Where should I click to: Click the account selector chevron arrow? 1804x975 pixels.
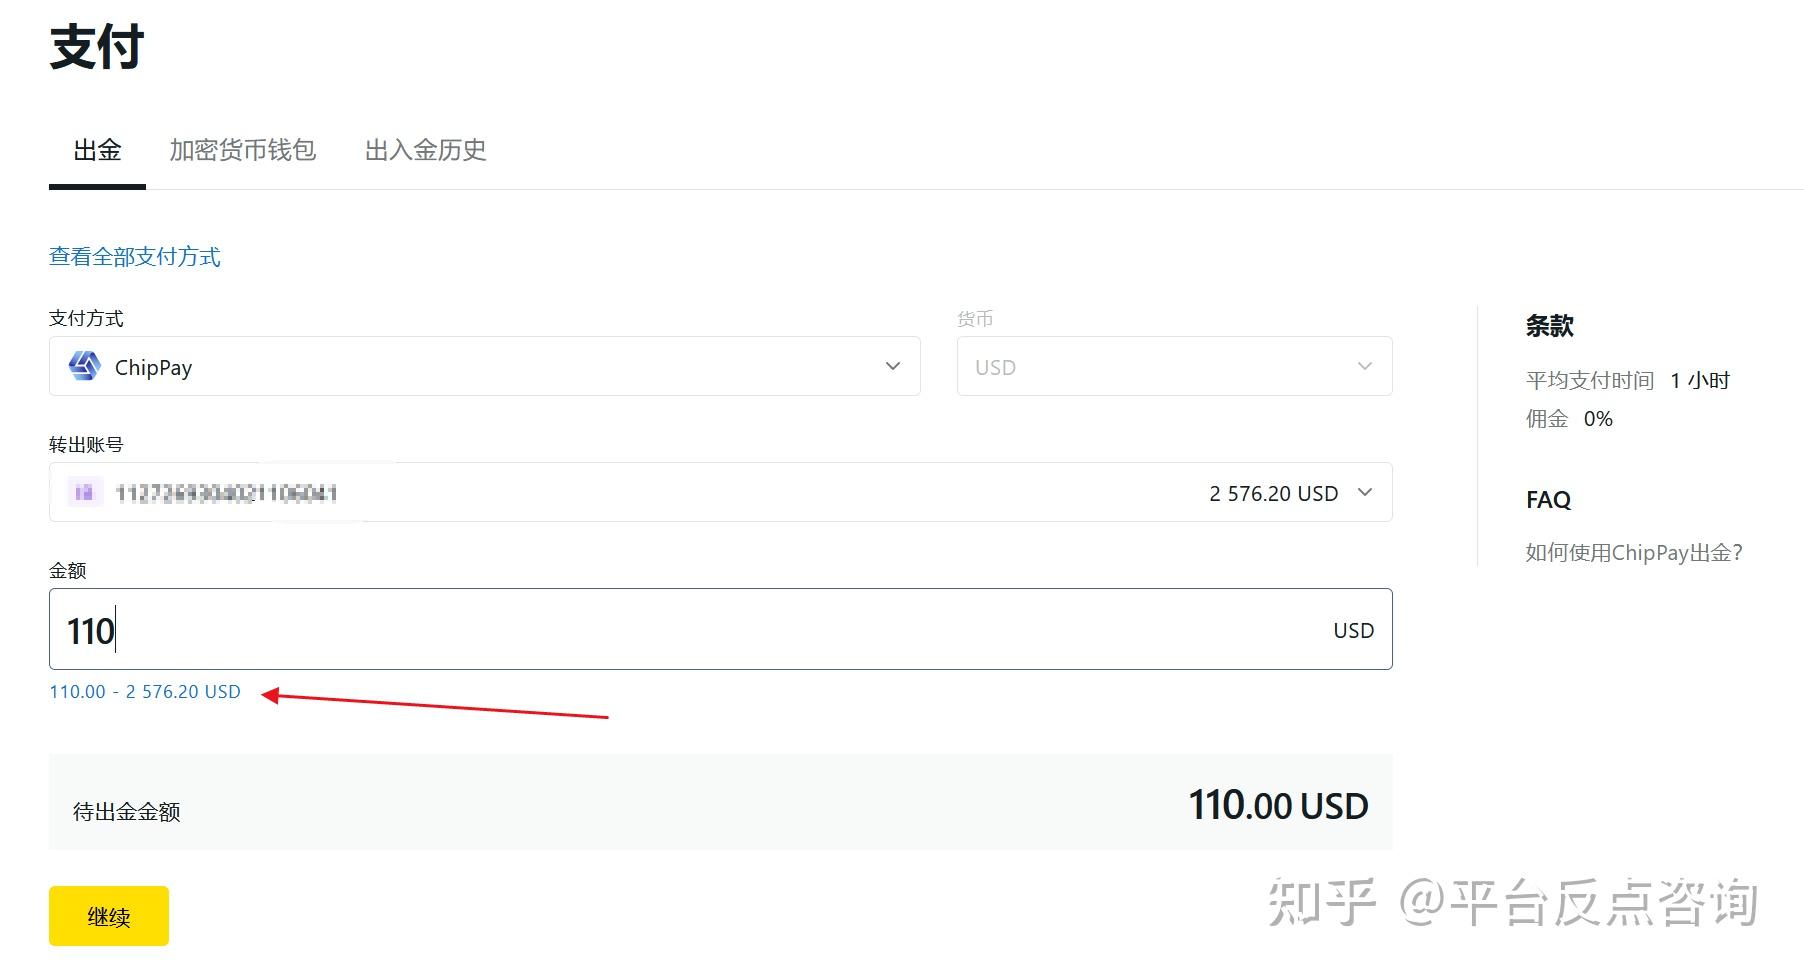click(1365, 492)
